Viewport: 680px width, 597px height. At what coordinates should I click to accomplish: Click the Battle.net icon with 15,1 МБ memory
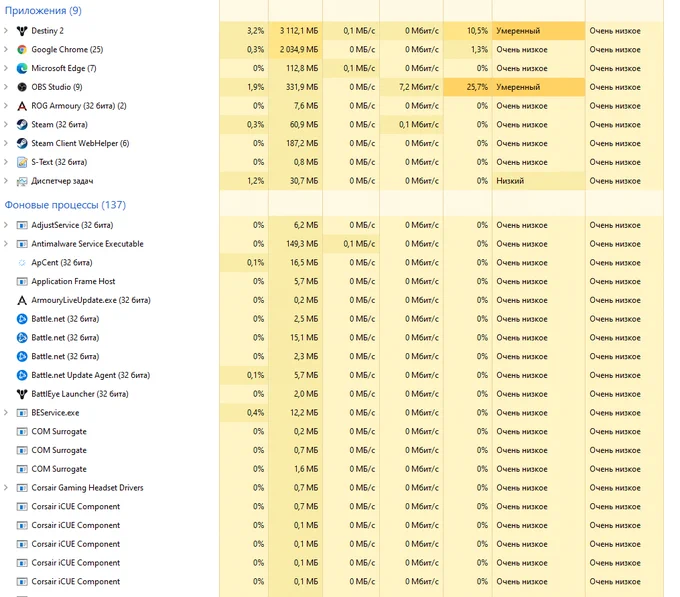pos(22,338)
